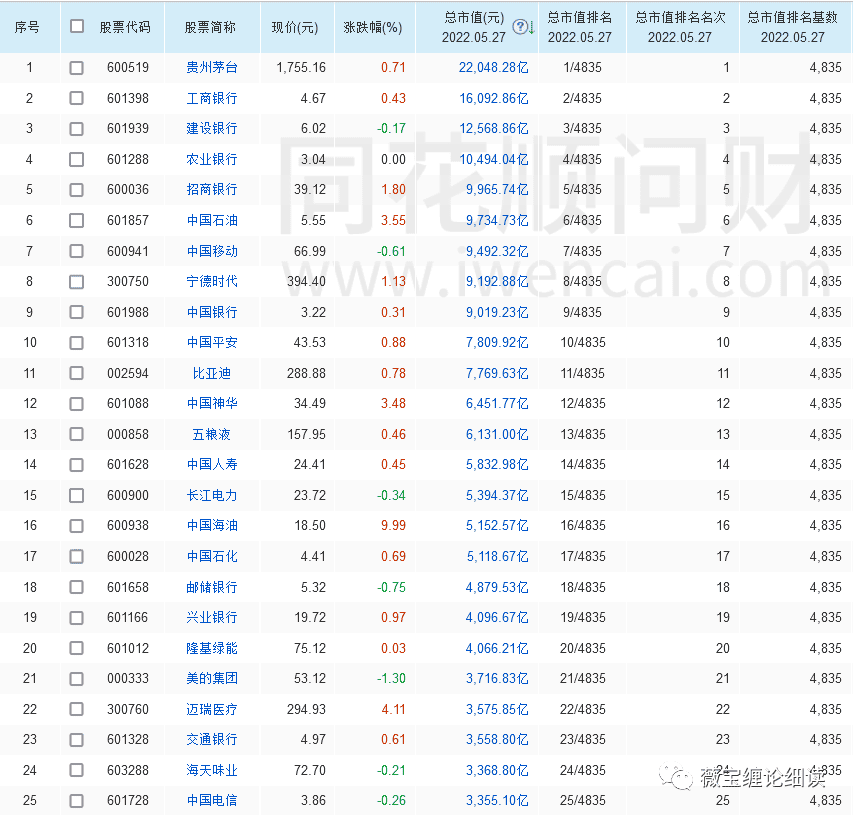Click the 长江电力 stock name

[x=212, y=496]
